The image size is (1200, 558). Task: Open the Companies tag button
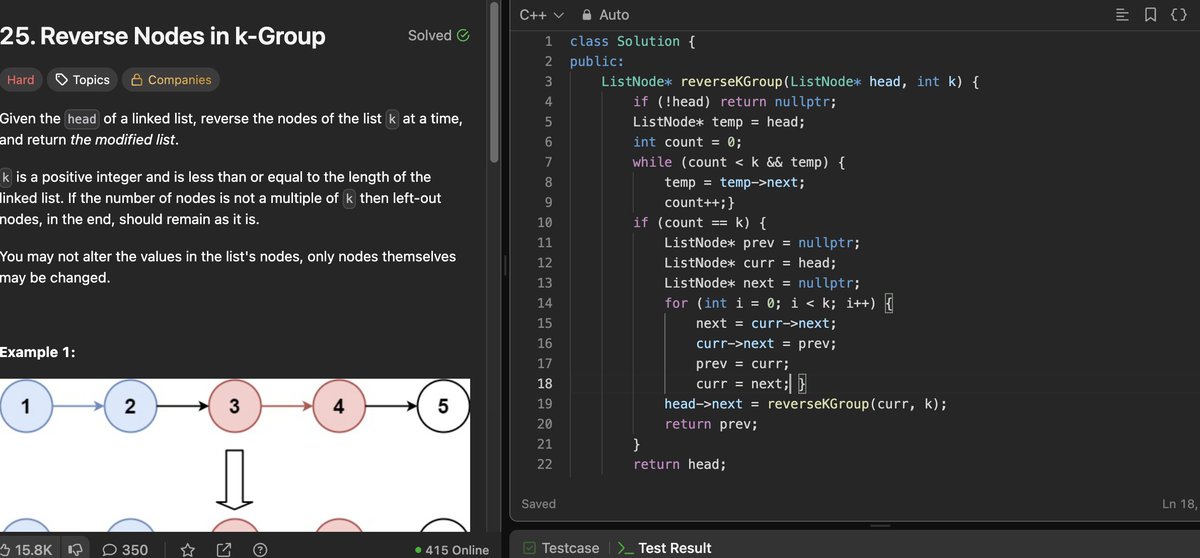click(x=172, y=80)
